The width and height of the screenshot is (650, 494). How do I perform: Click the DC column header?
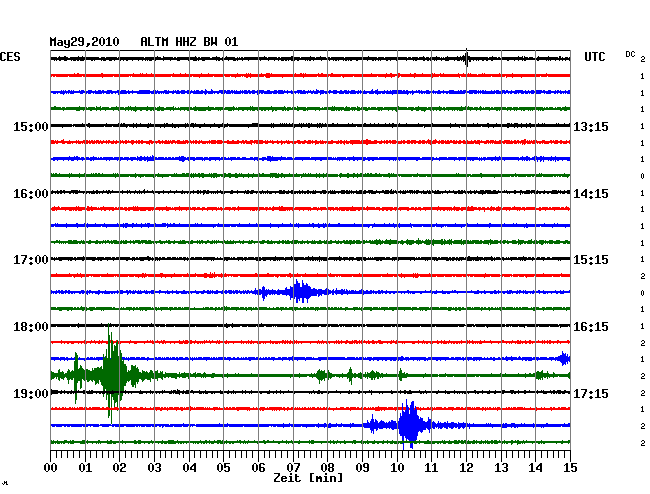pos(630,54)
